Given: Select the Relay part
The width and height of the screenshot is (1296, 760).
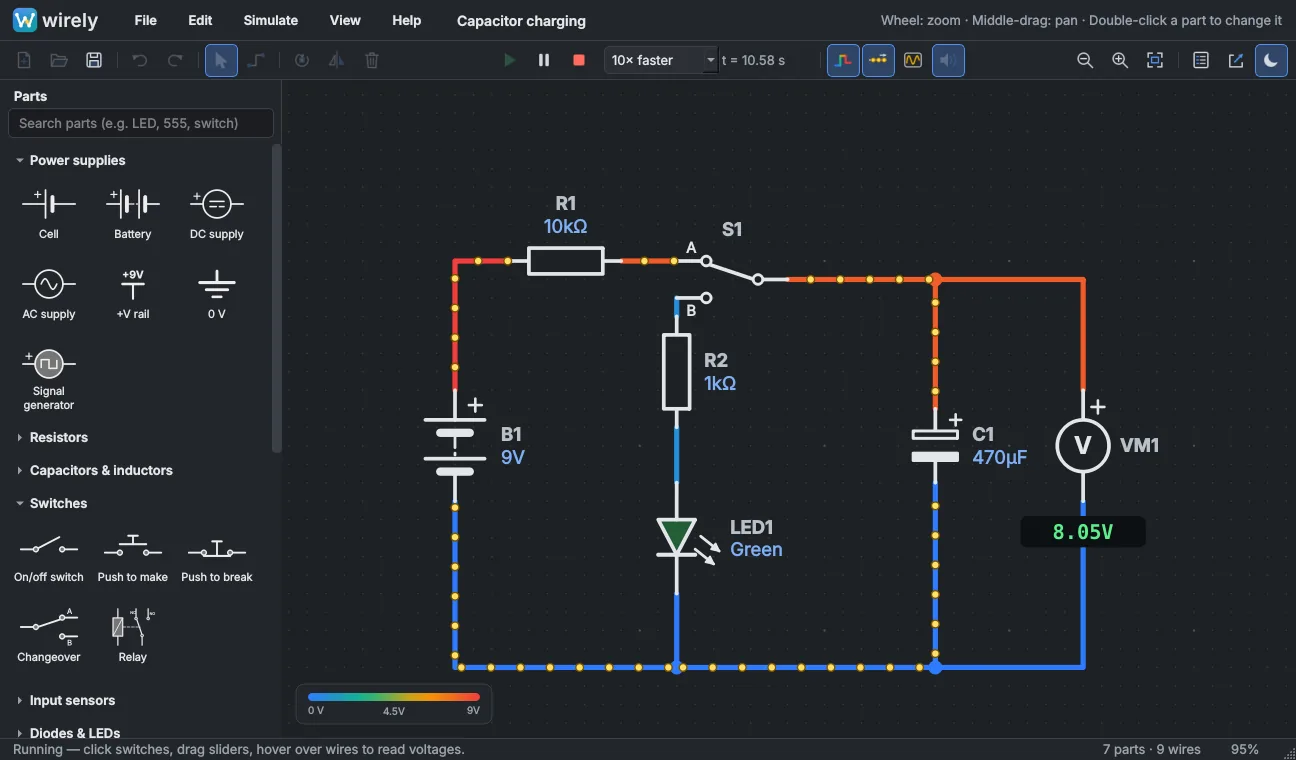Looking at the screenshot, I should (133, 635).
